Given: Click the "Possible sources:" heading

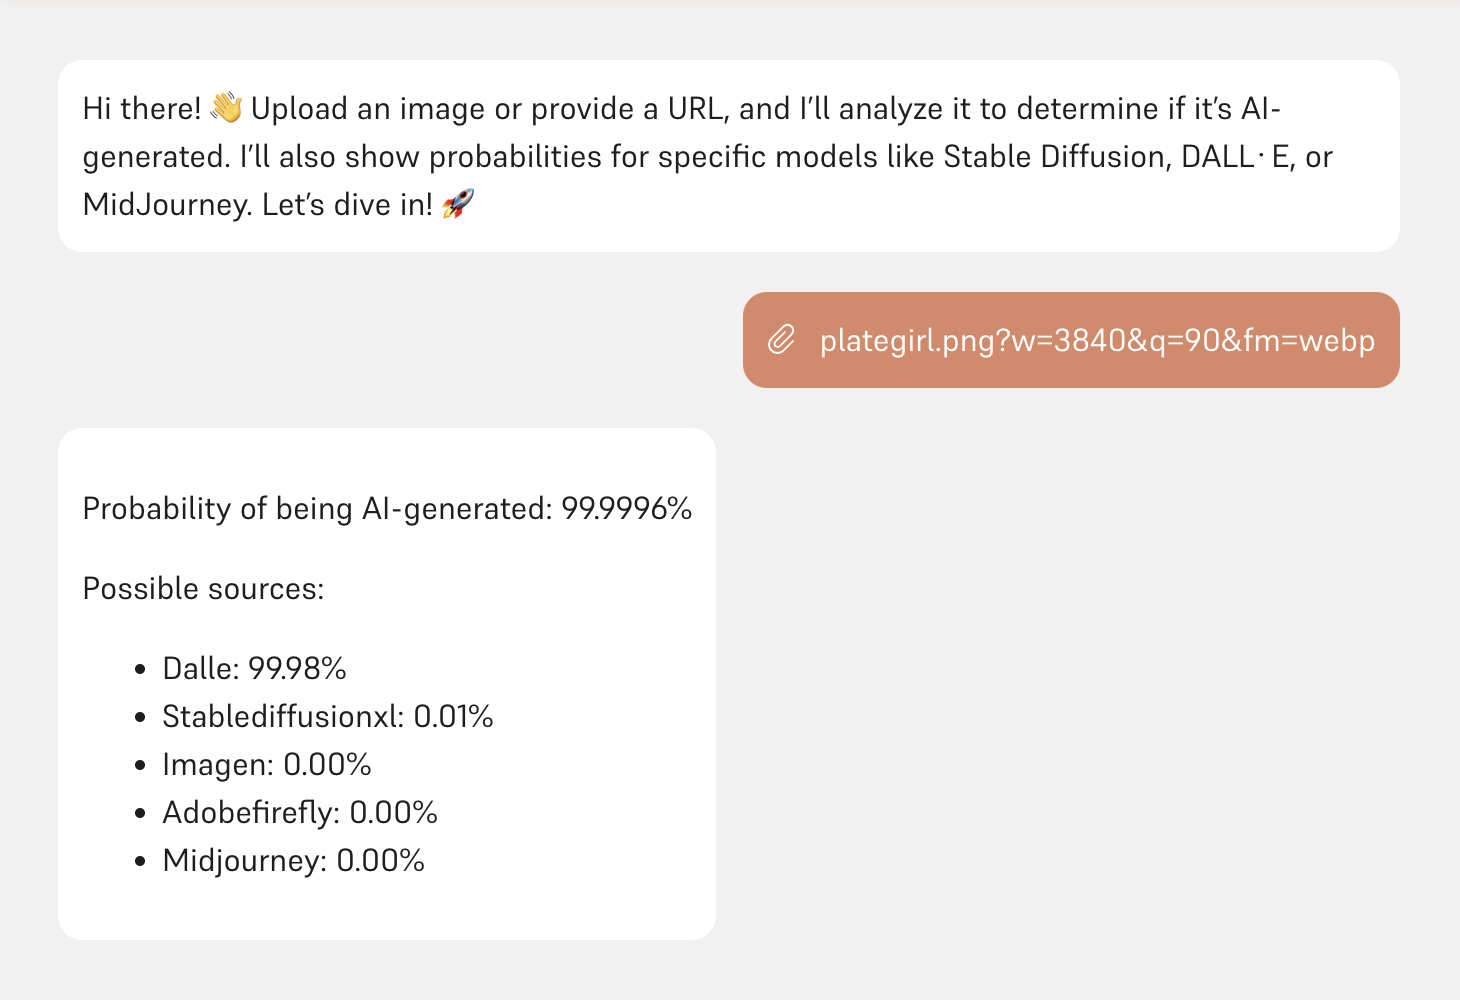Looking at the screenshot, I should [x=203, y=588].
